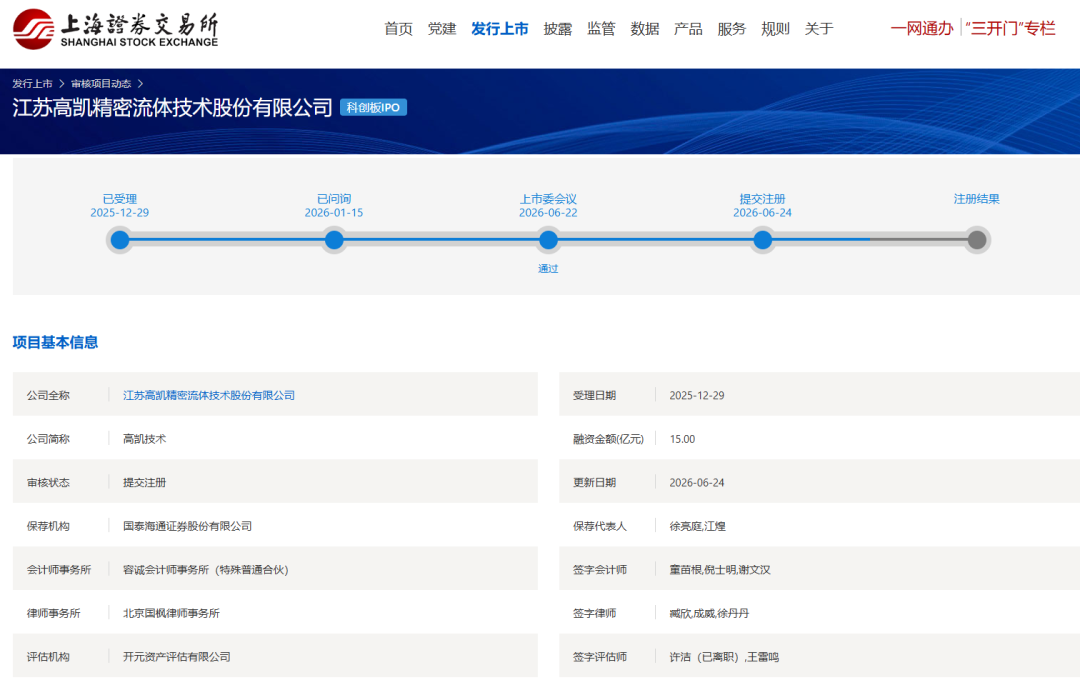
Task: Click the 一网通办 link
Action: pos(922,28)
